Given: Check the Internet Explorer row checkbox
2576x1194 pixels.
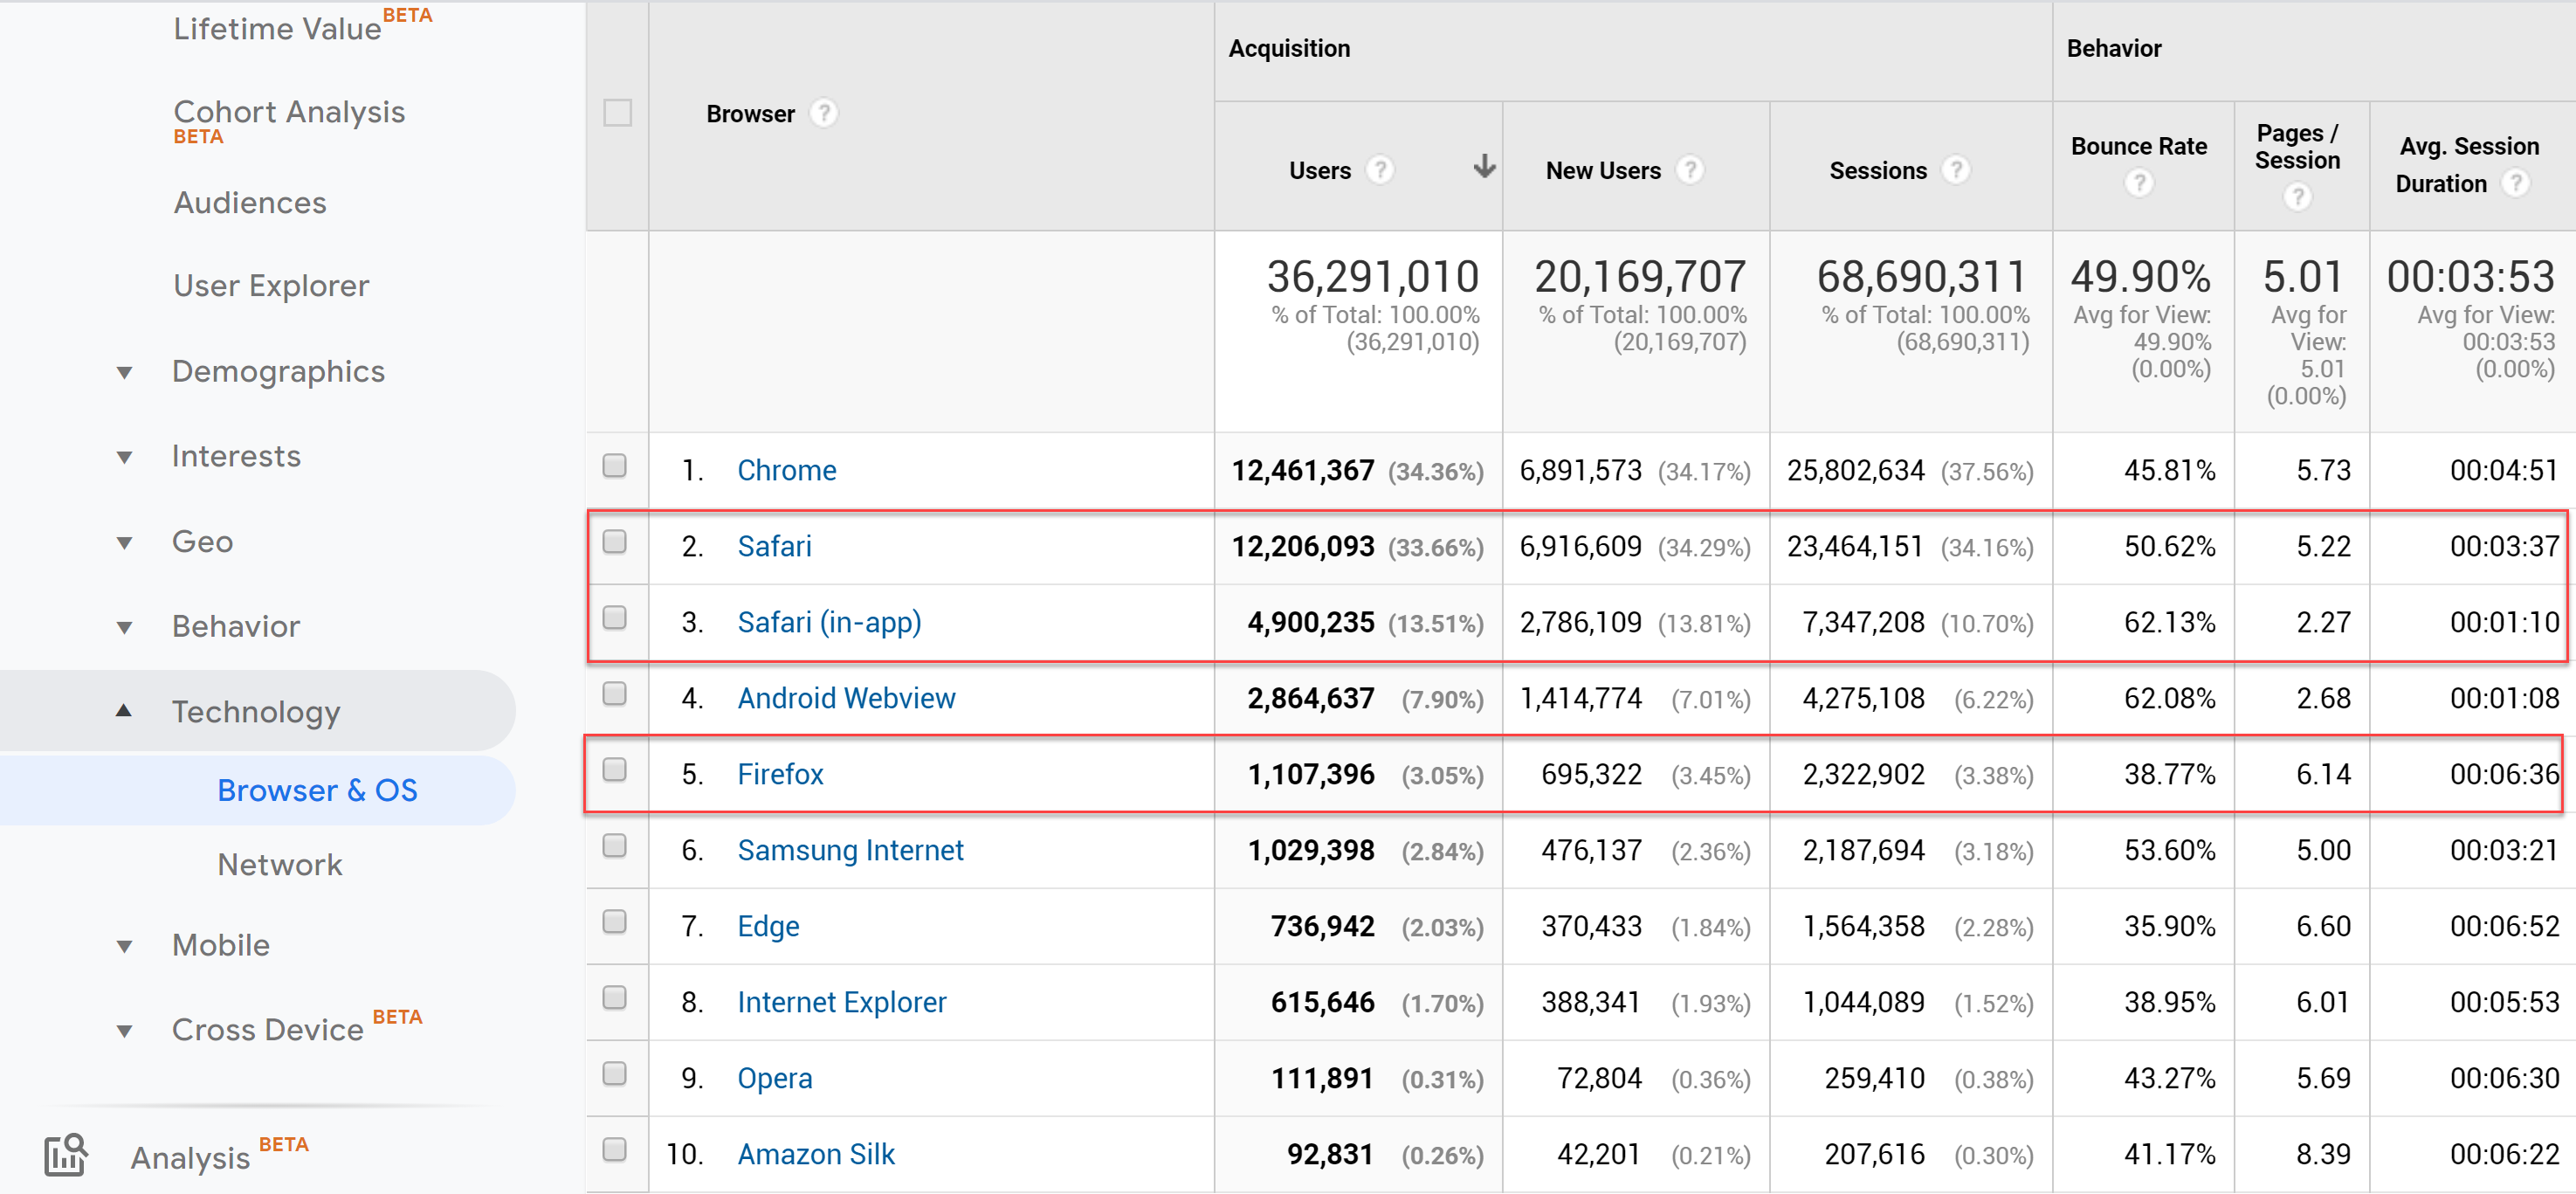Looking at the screenshot, I should 615,998.
